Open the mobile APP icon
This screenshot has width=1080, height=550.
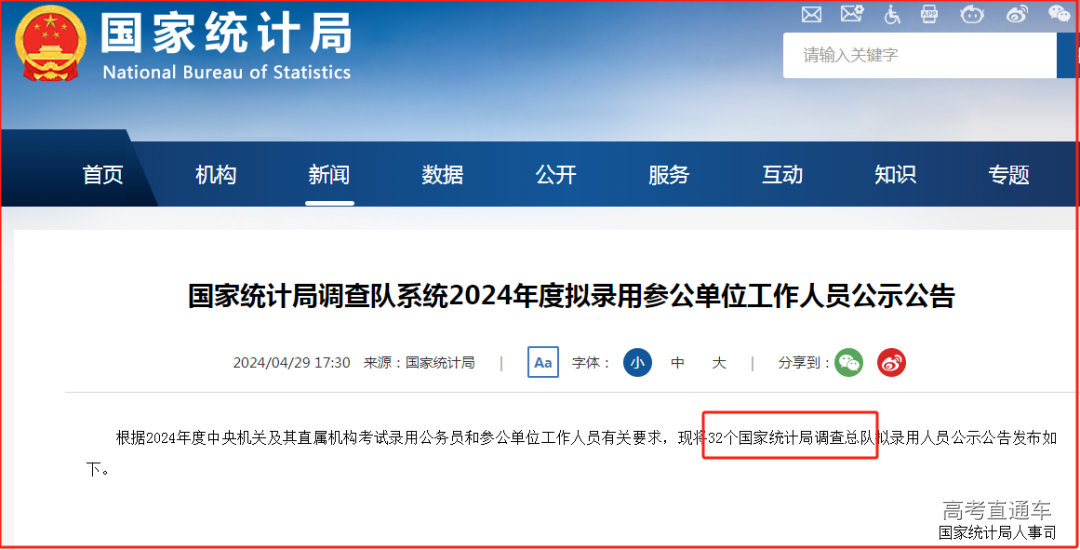(x=930, y=13)
